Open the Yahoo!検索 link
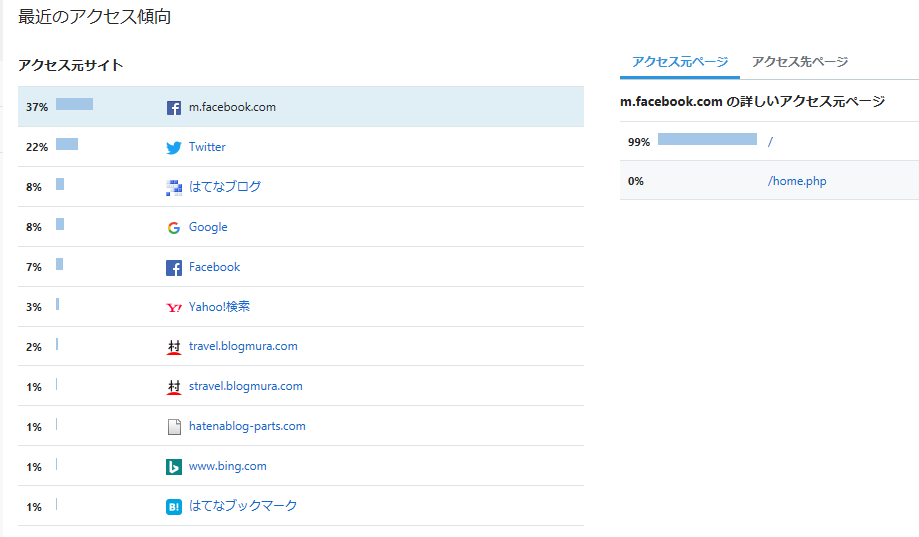919x537 pixels. click(219, 307)
